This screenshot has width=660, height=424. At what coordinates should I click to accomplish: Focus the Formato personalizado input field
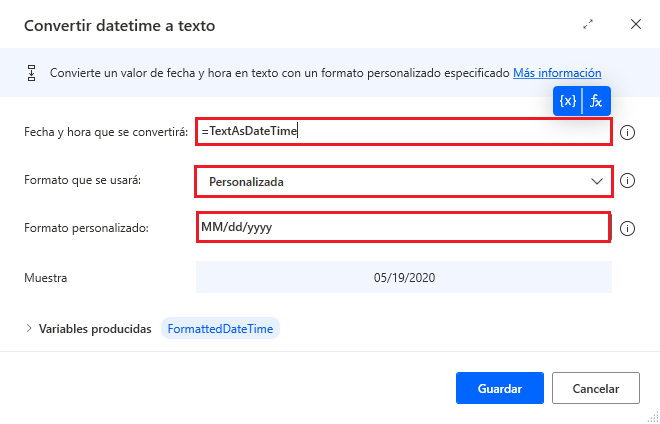pos(403,228)
